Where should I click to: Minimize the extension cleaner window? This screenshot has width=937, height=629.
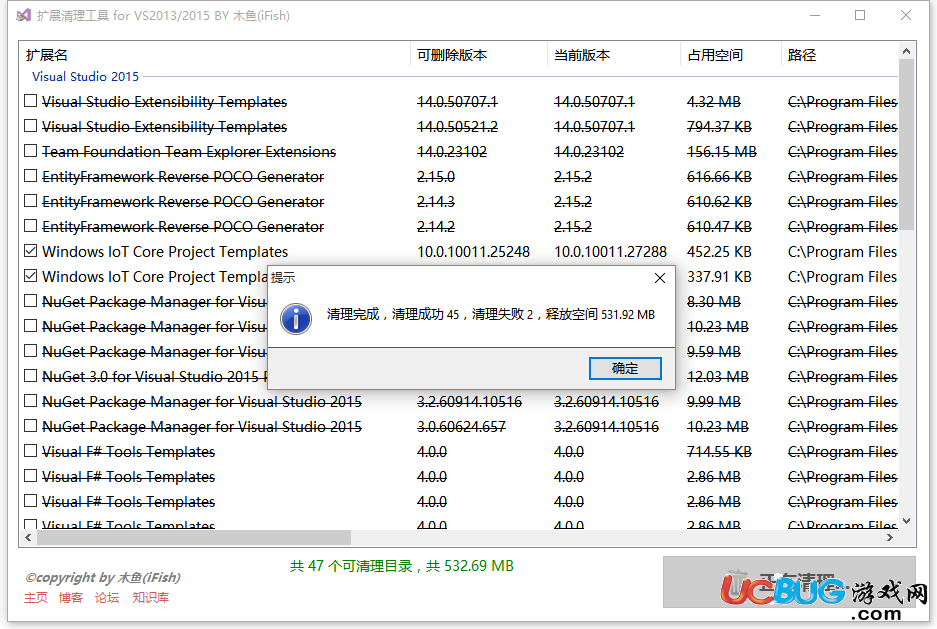click(815, 16)
